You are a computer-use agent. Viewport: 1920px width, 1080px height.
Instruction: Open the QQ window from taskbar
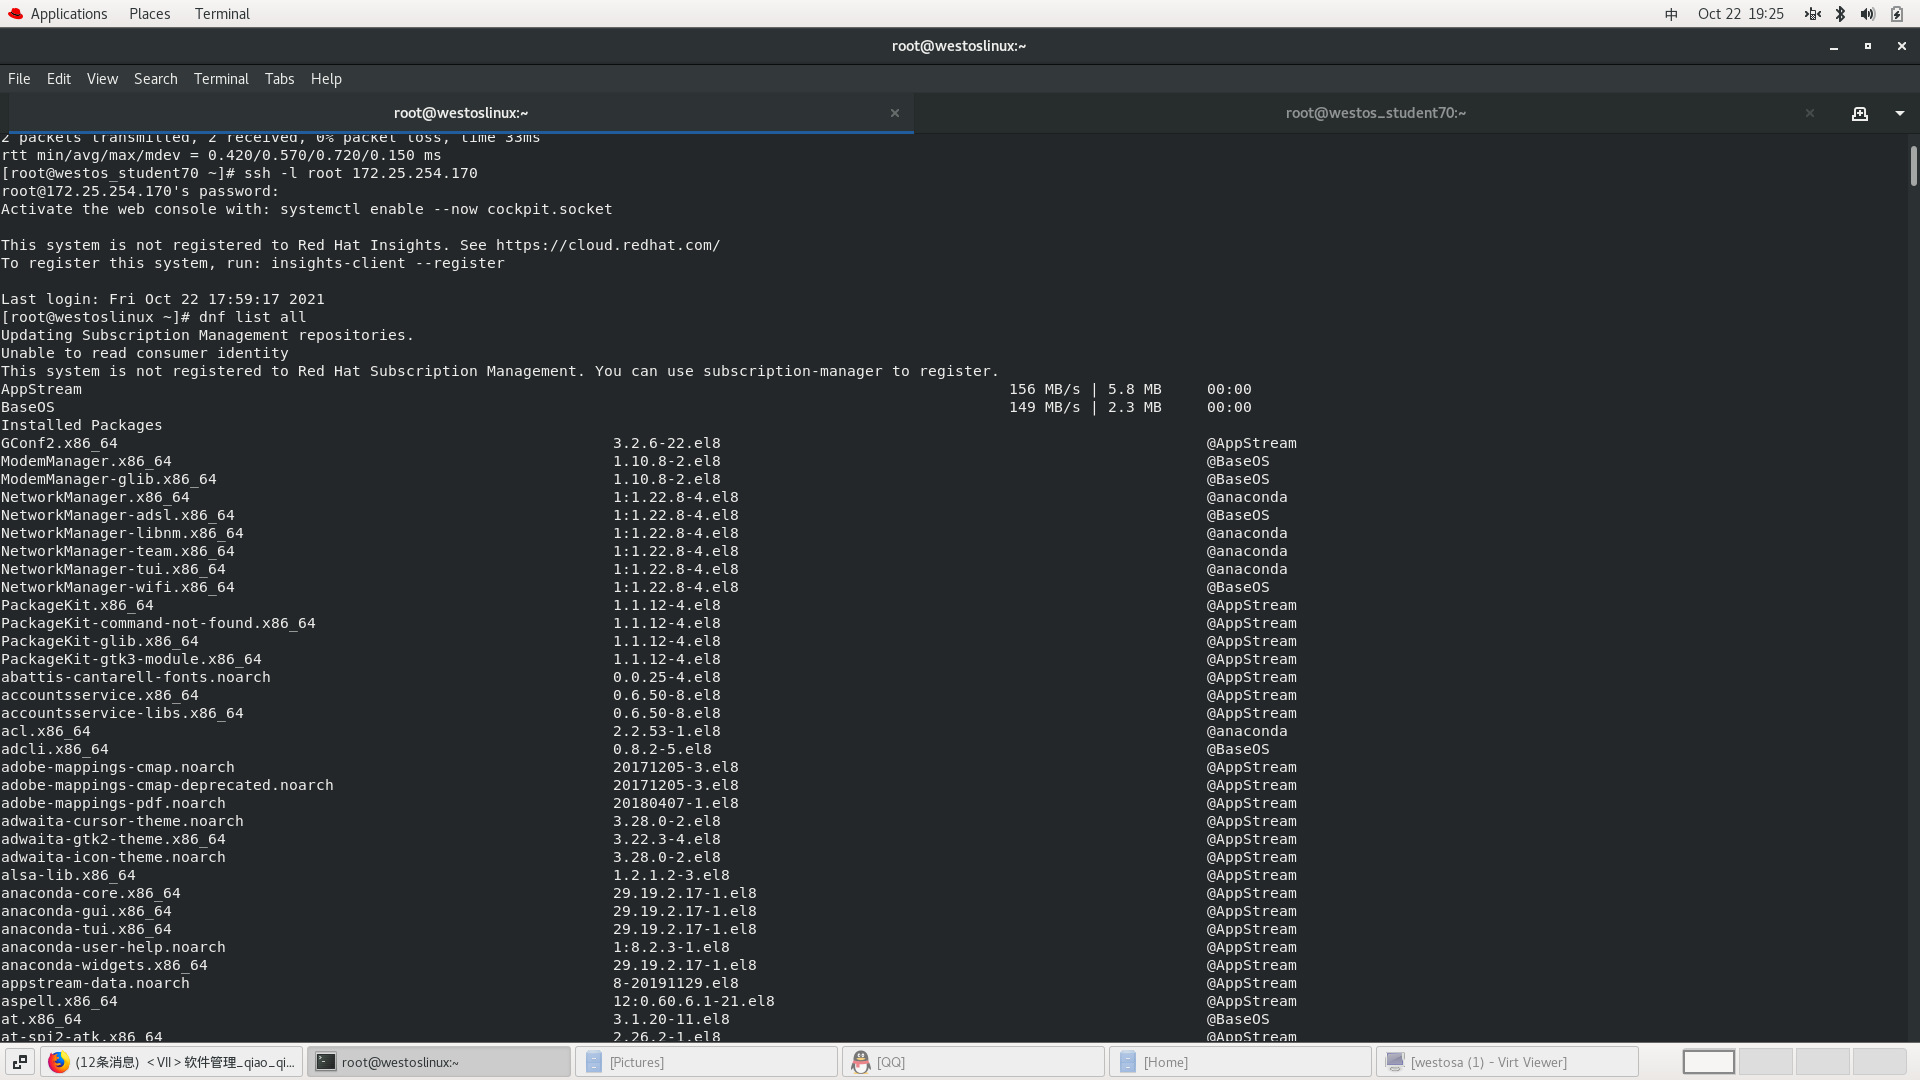click(973, 1062)
